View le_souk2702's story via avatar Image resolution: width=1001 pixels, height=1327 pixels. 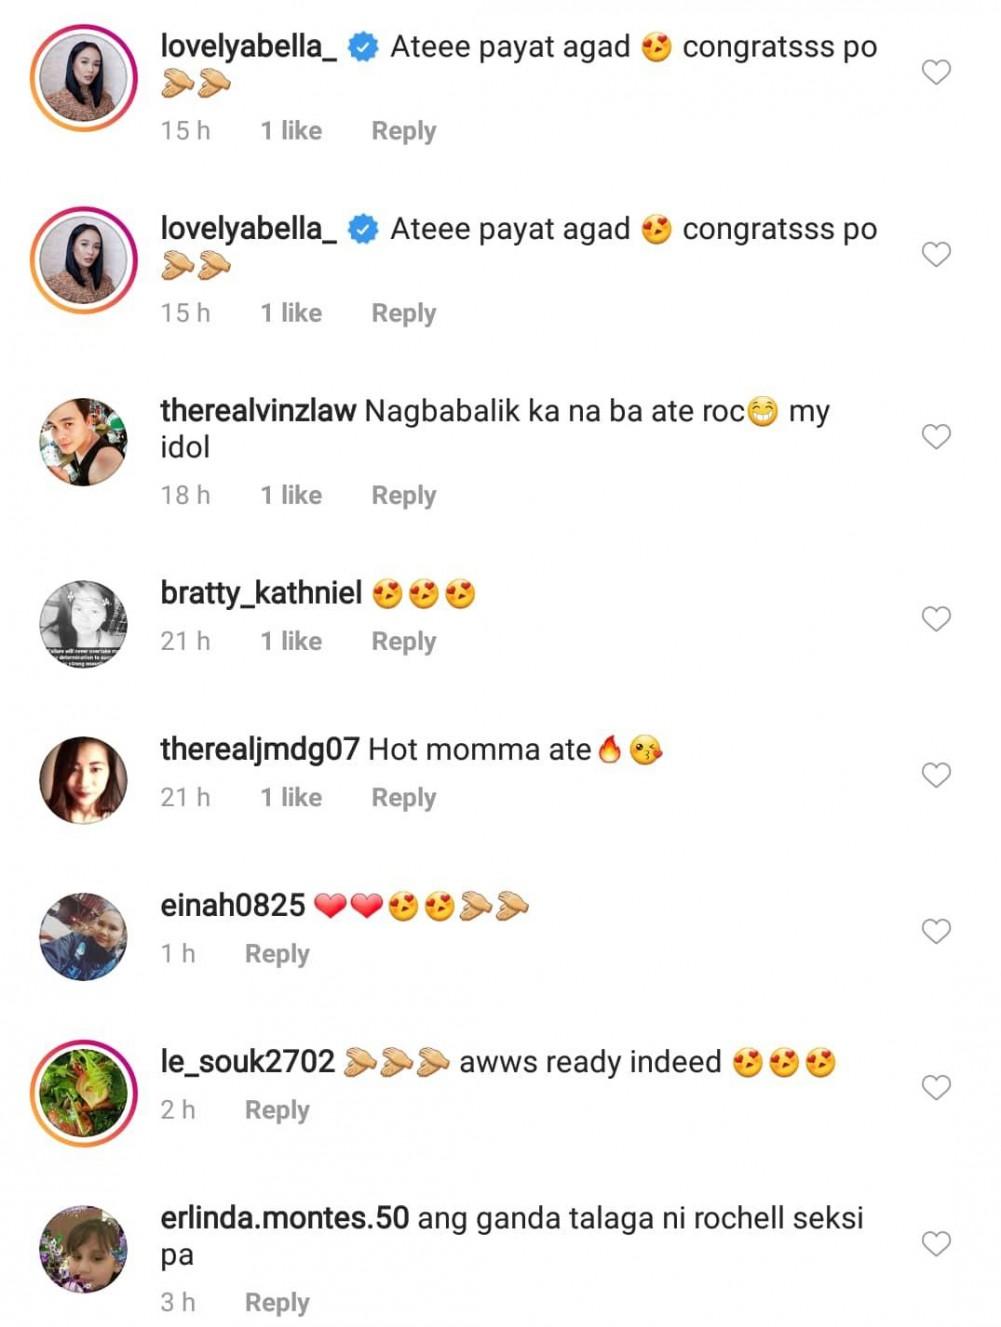(83, 1092)
